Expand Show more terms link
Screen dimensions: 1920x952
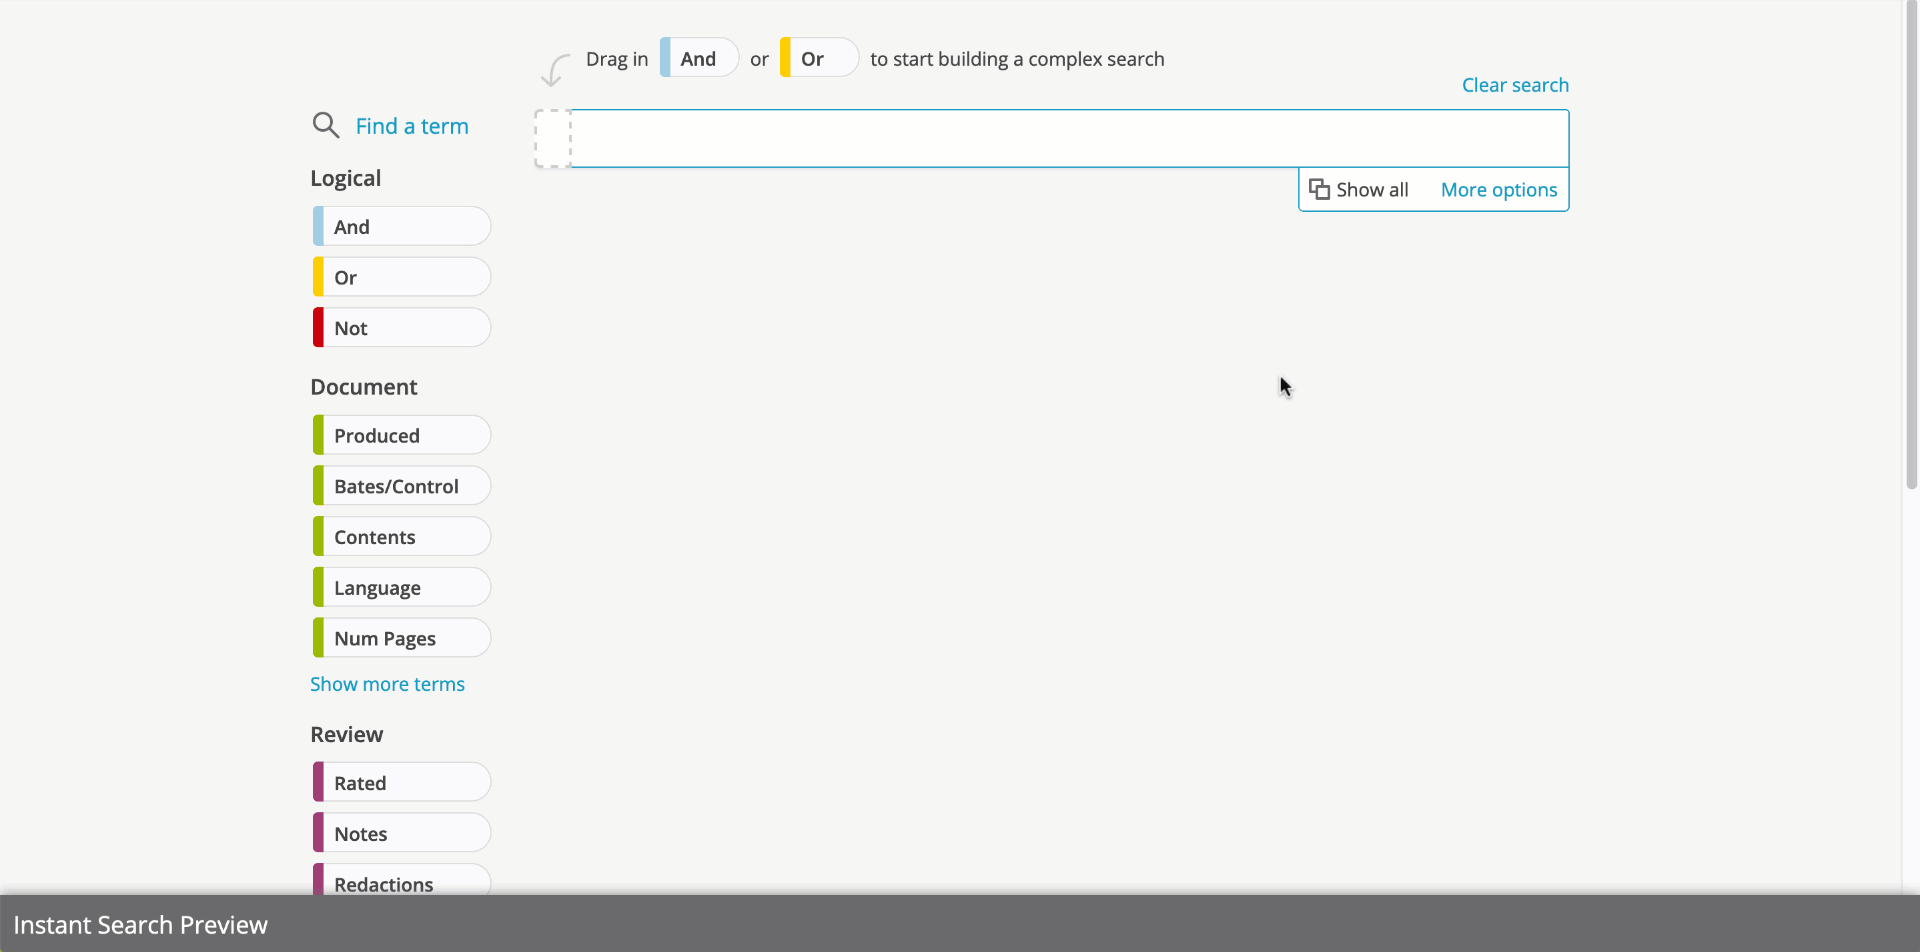pos(387,684)
